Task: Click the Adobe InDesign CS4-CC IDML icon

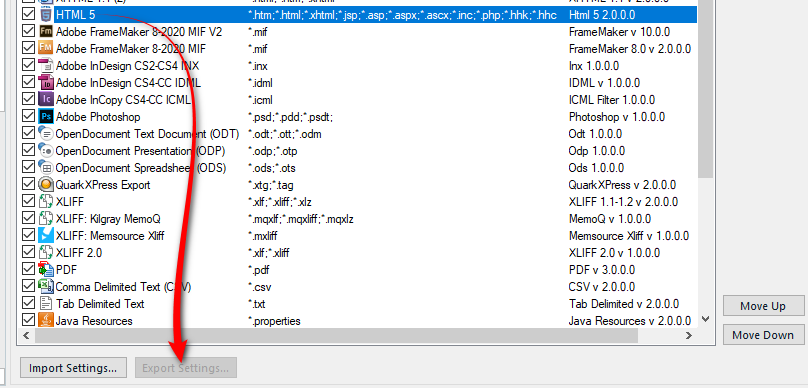Action: point(45,83)
